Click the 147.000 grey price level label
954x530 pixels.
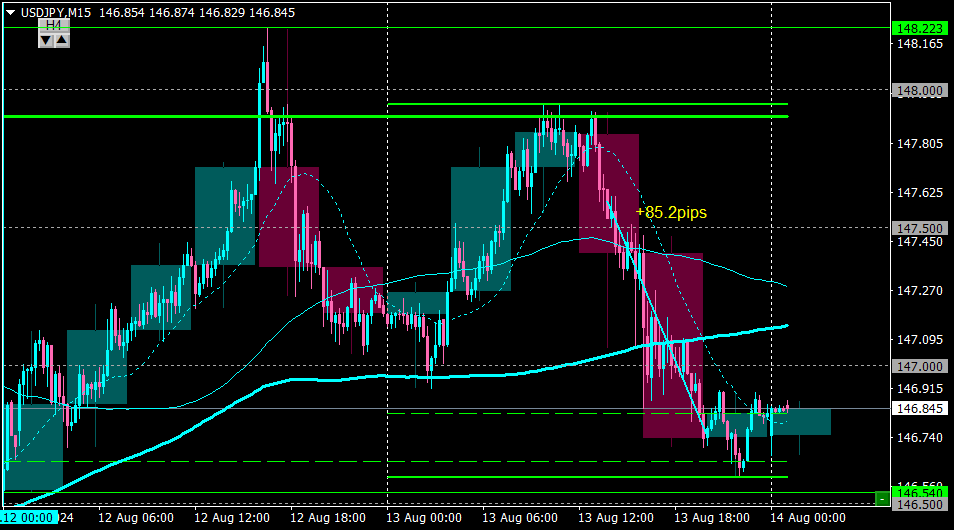click(x=919, y=366)
